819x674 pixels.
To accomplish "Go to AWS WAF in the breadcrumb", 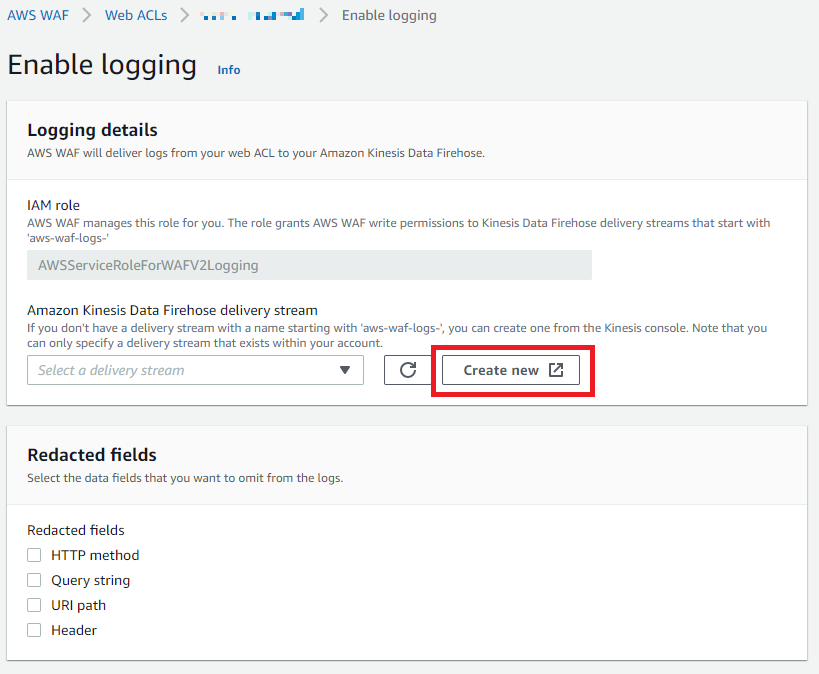I will (x=37, y=15).
